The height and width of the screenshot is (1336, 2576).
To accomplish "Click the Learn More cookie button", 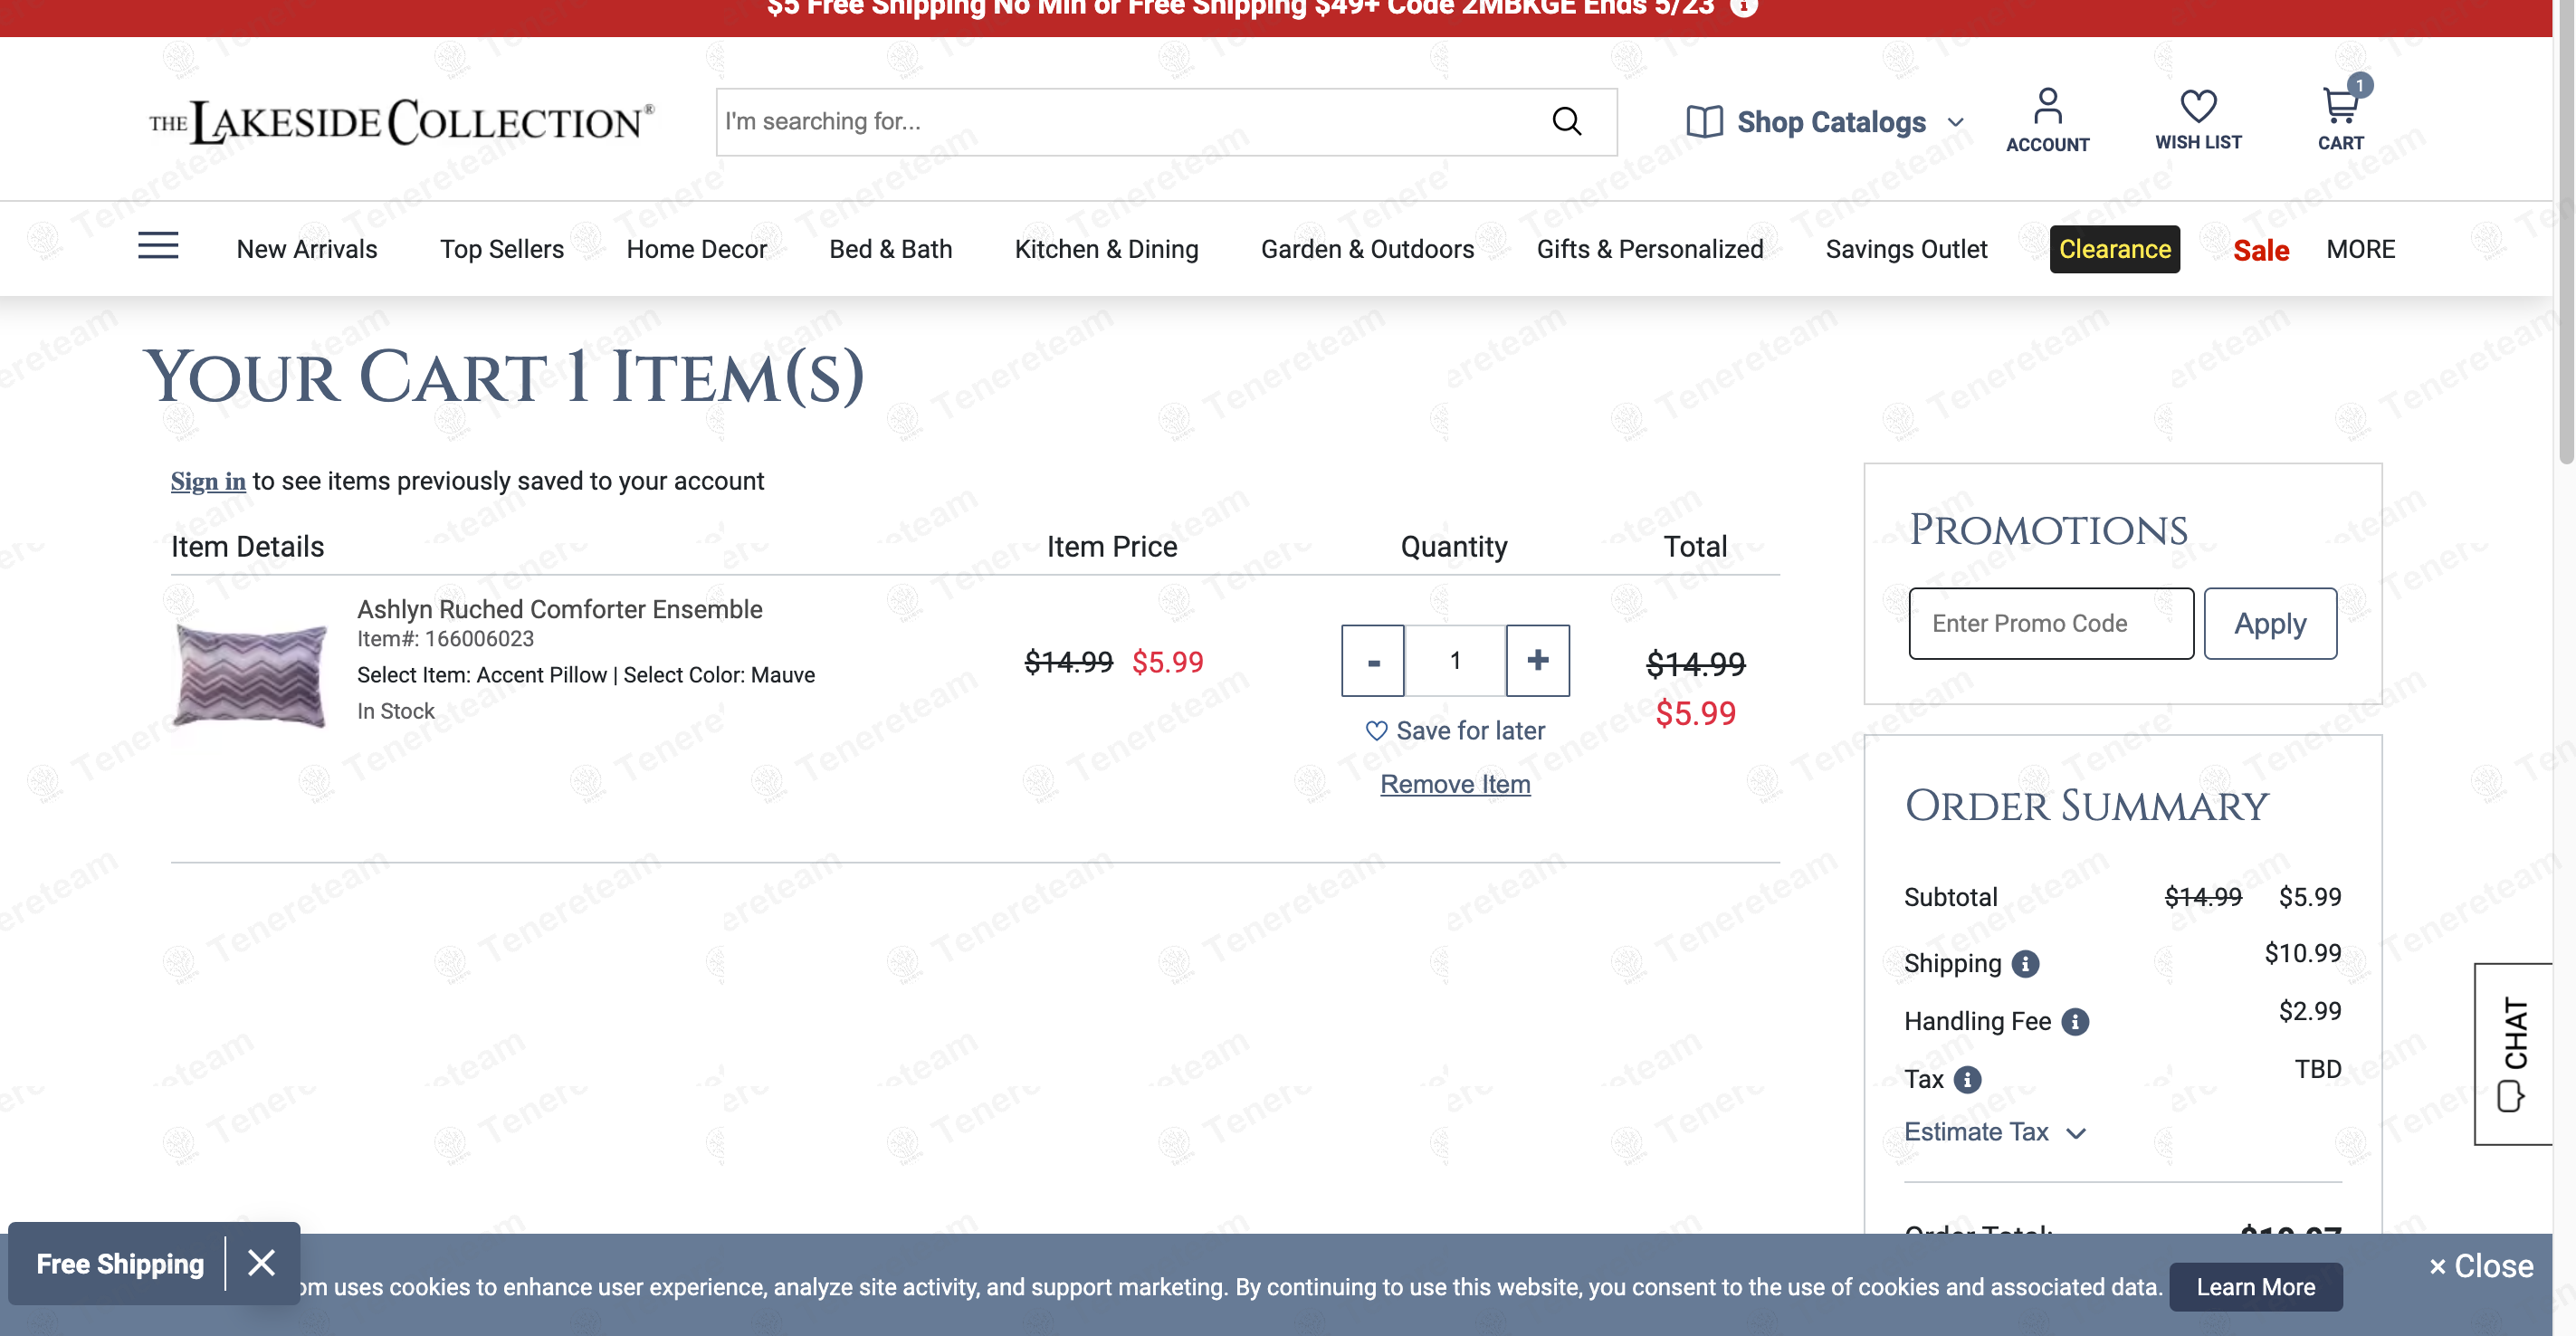I will point(2255,1287).
